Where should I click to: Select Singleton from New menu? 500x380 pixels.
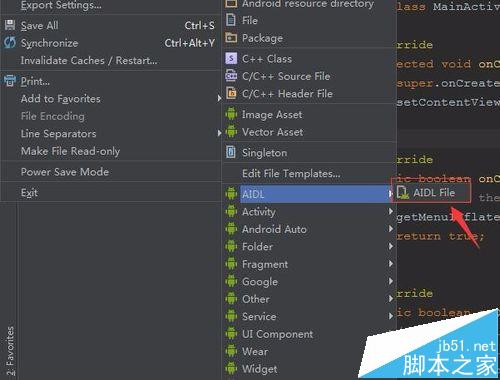click(x=309, y=153)
